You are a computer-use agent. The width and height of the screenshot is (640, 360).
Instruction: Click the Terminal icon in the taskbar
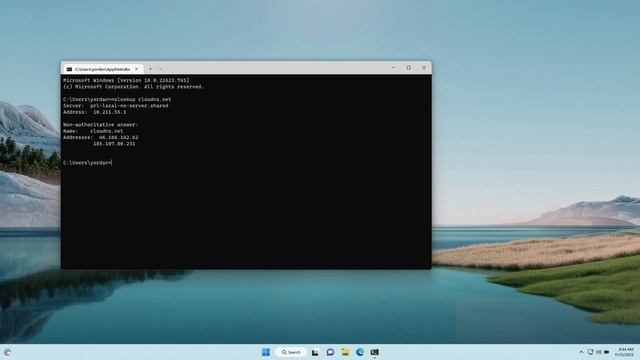pos(375,352)
